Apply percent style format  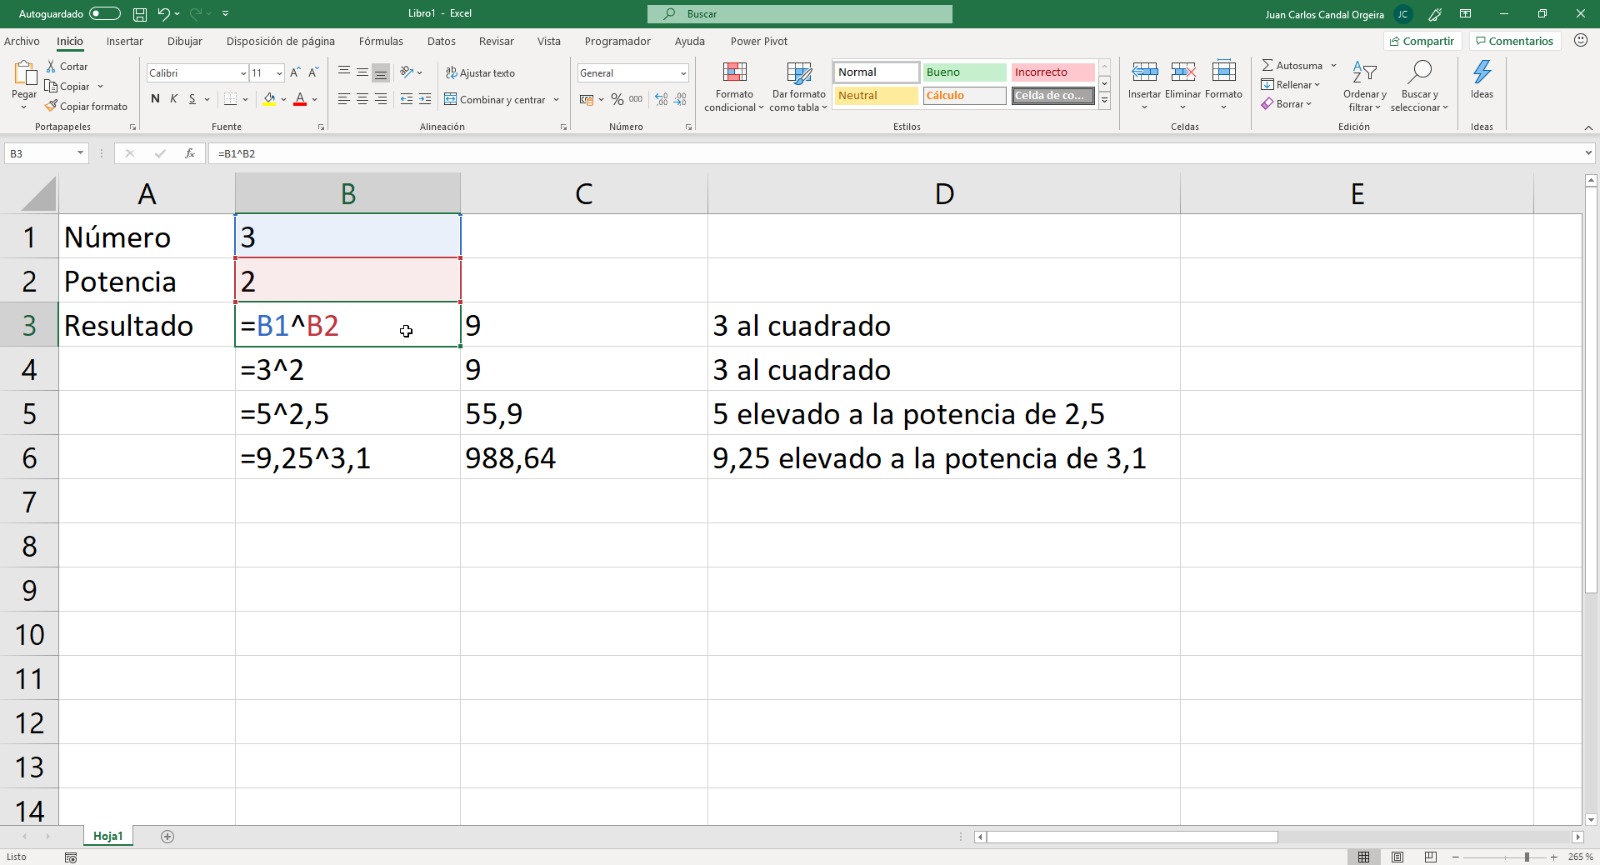[617, 100]
